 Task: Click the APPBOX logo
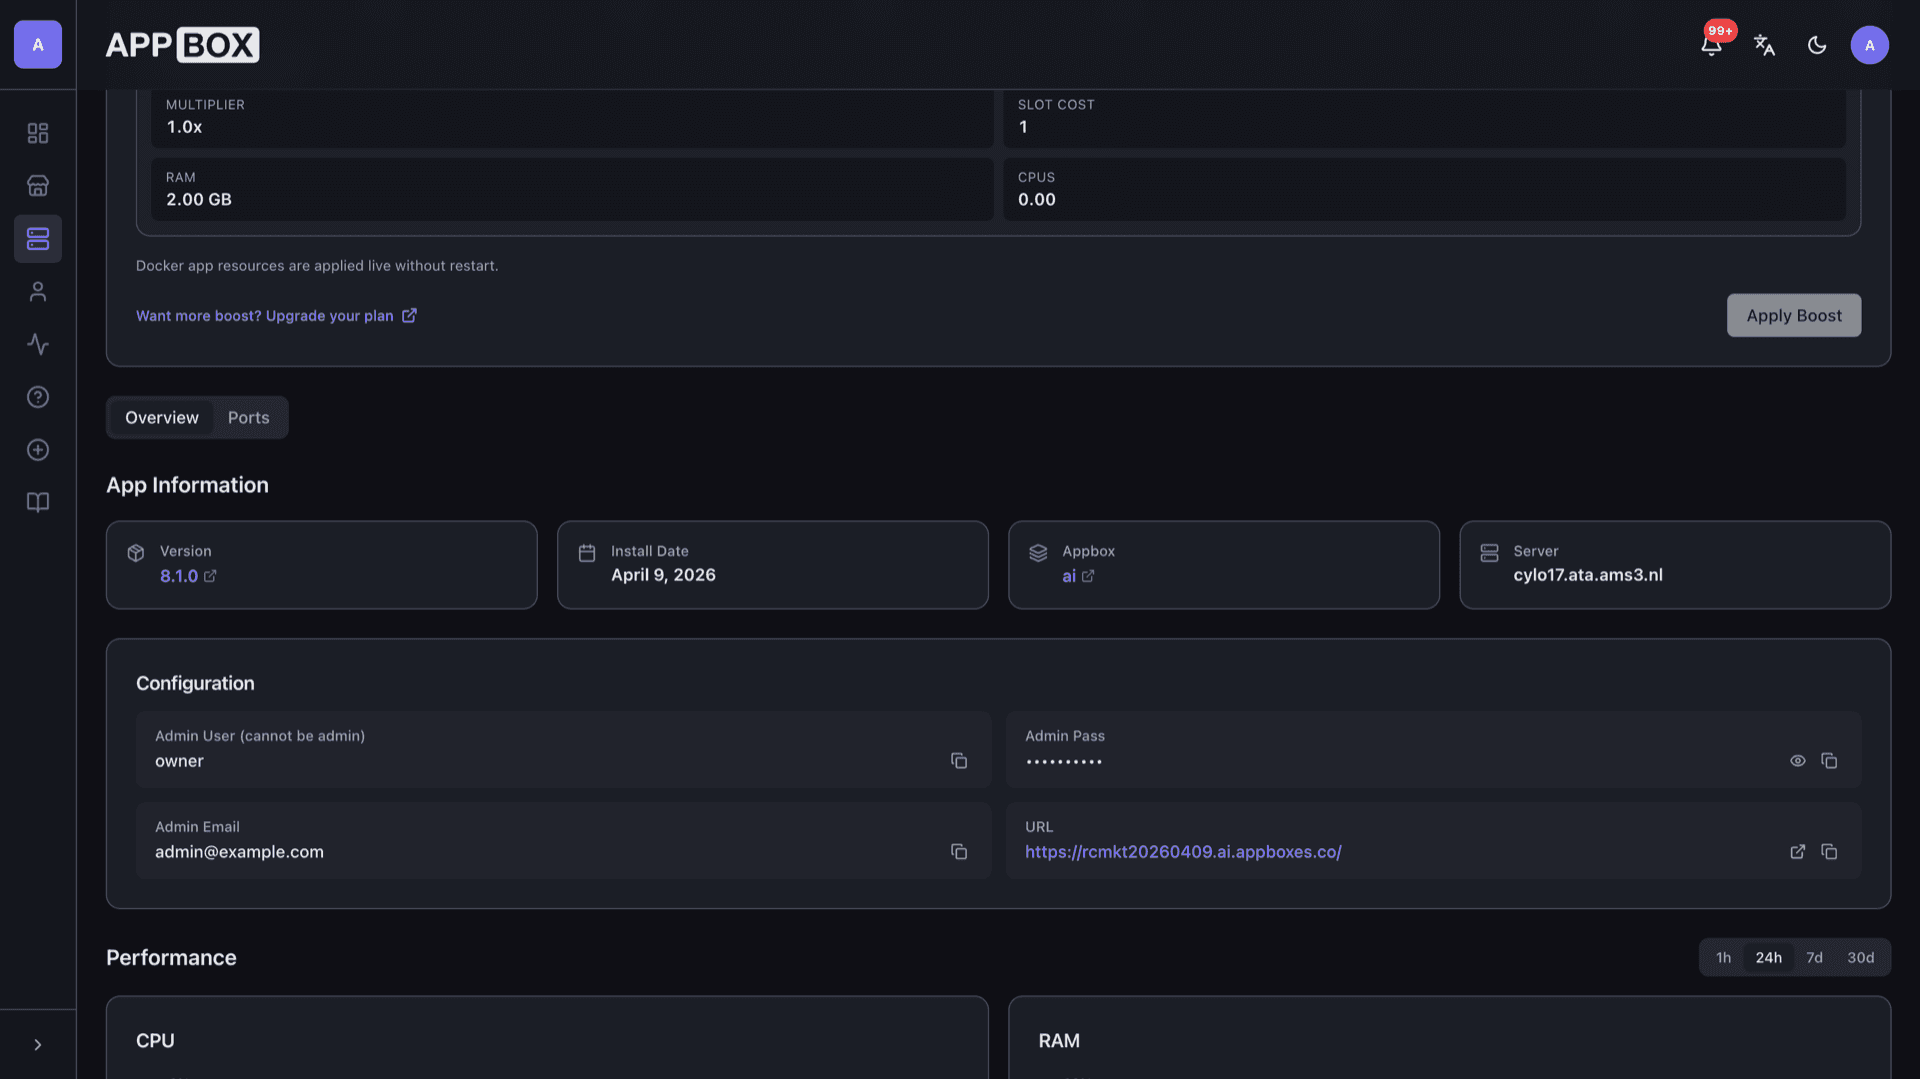point(182,45)
